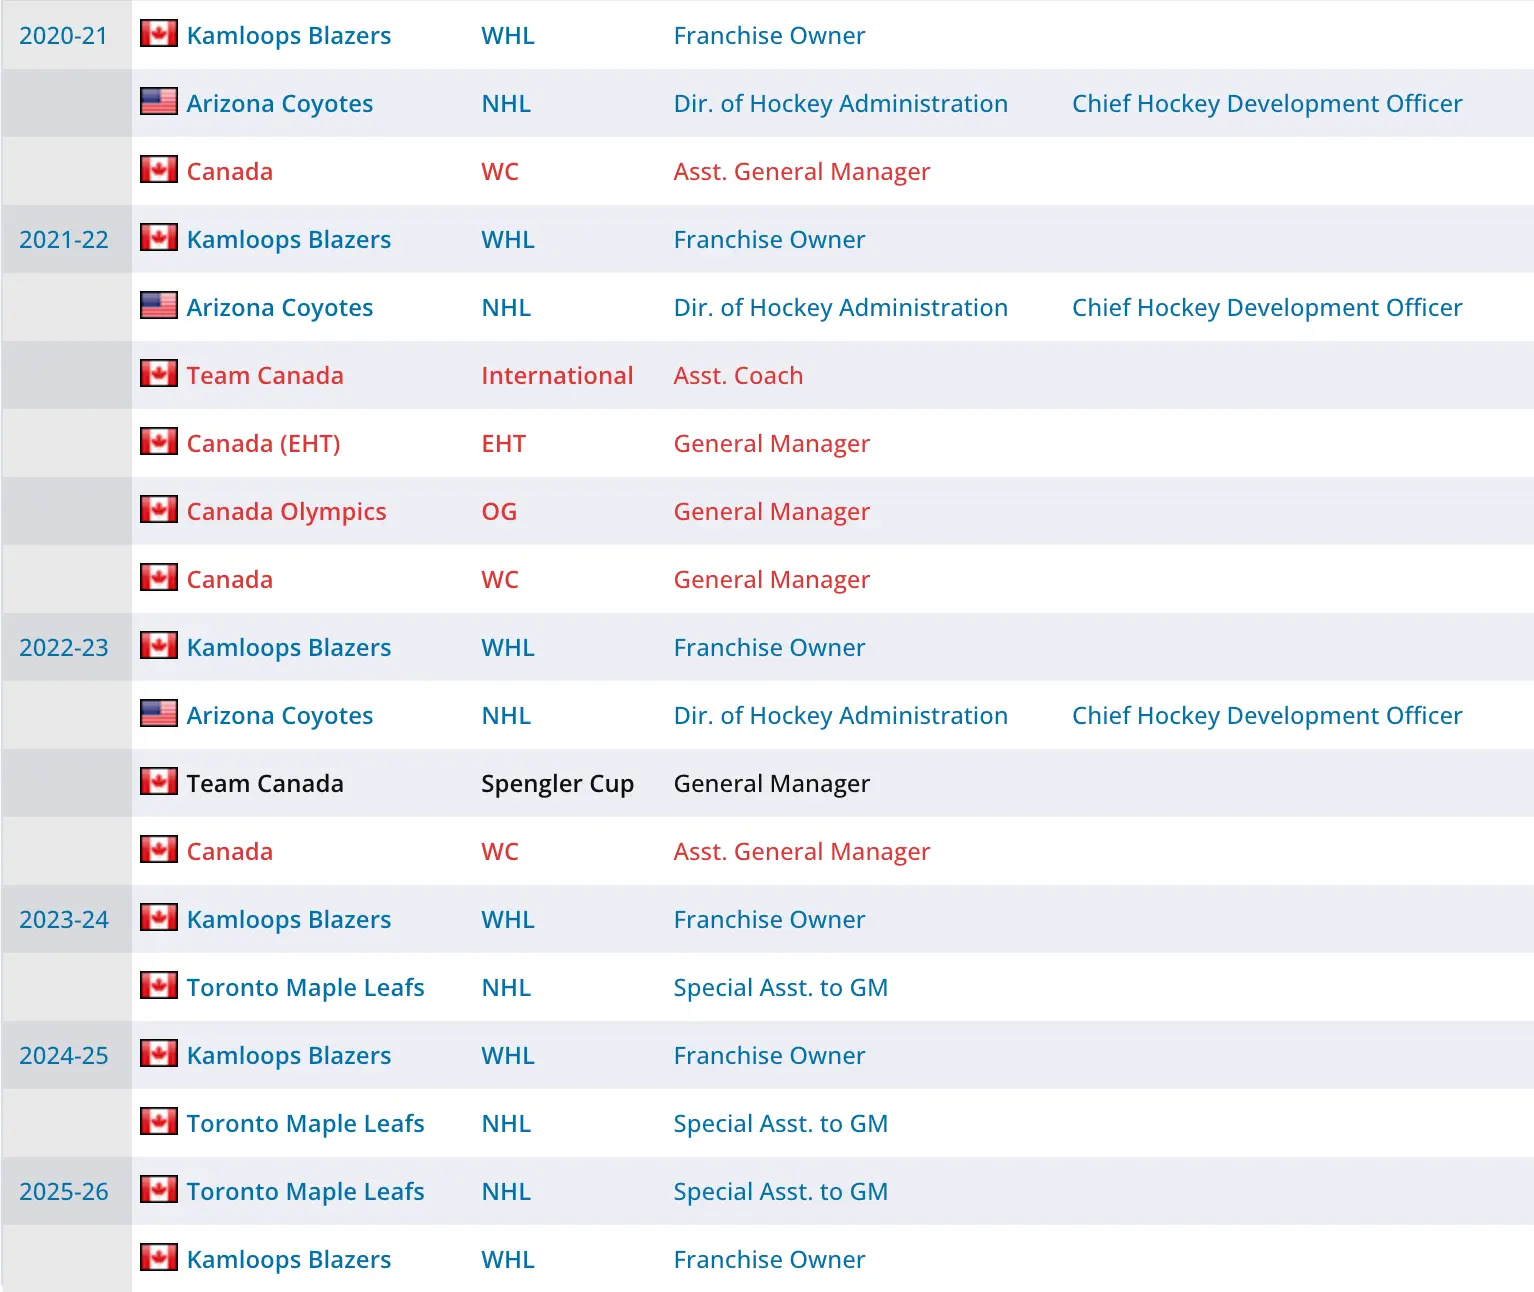Click the flag in the 2025-26 Toronto Maple Leafs row
The height and width of the screenshot is (1292, 1534).
point(158,1190)
